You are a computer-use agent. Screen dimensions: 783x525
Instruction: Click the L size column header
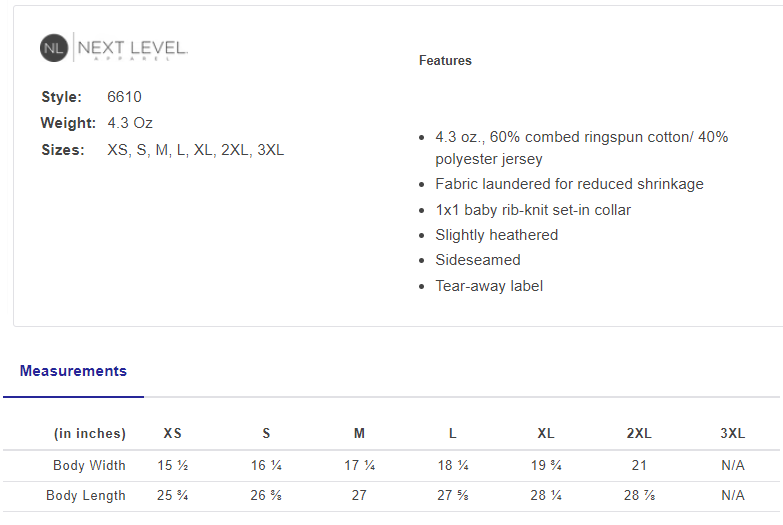click(x=452, y=434)
